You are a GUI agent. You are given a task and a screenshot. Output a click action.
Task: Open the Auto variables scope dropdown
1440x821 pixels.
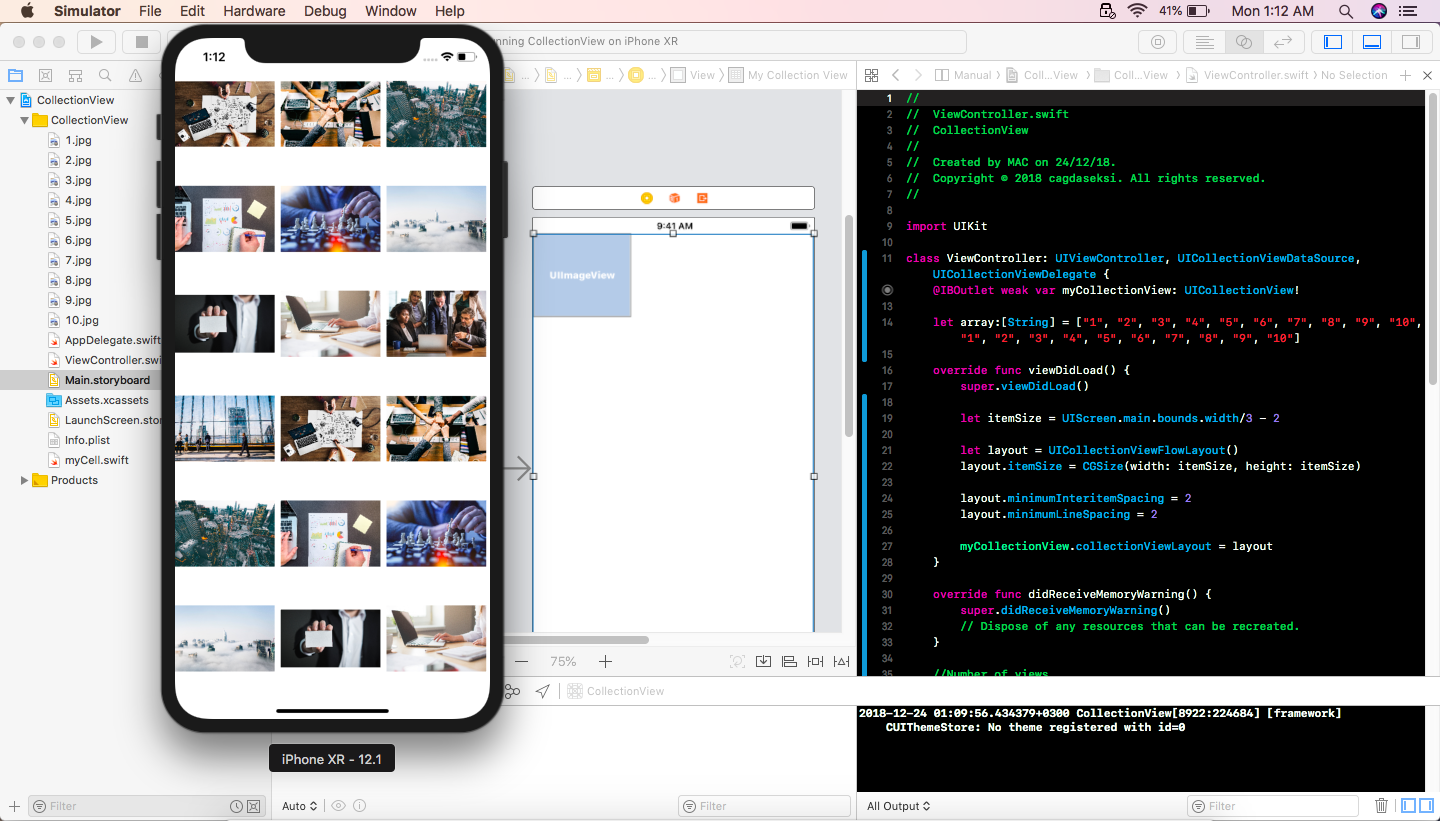pos(299,806)
